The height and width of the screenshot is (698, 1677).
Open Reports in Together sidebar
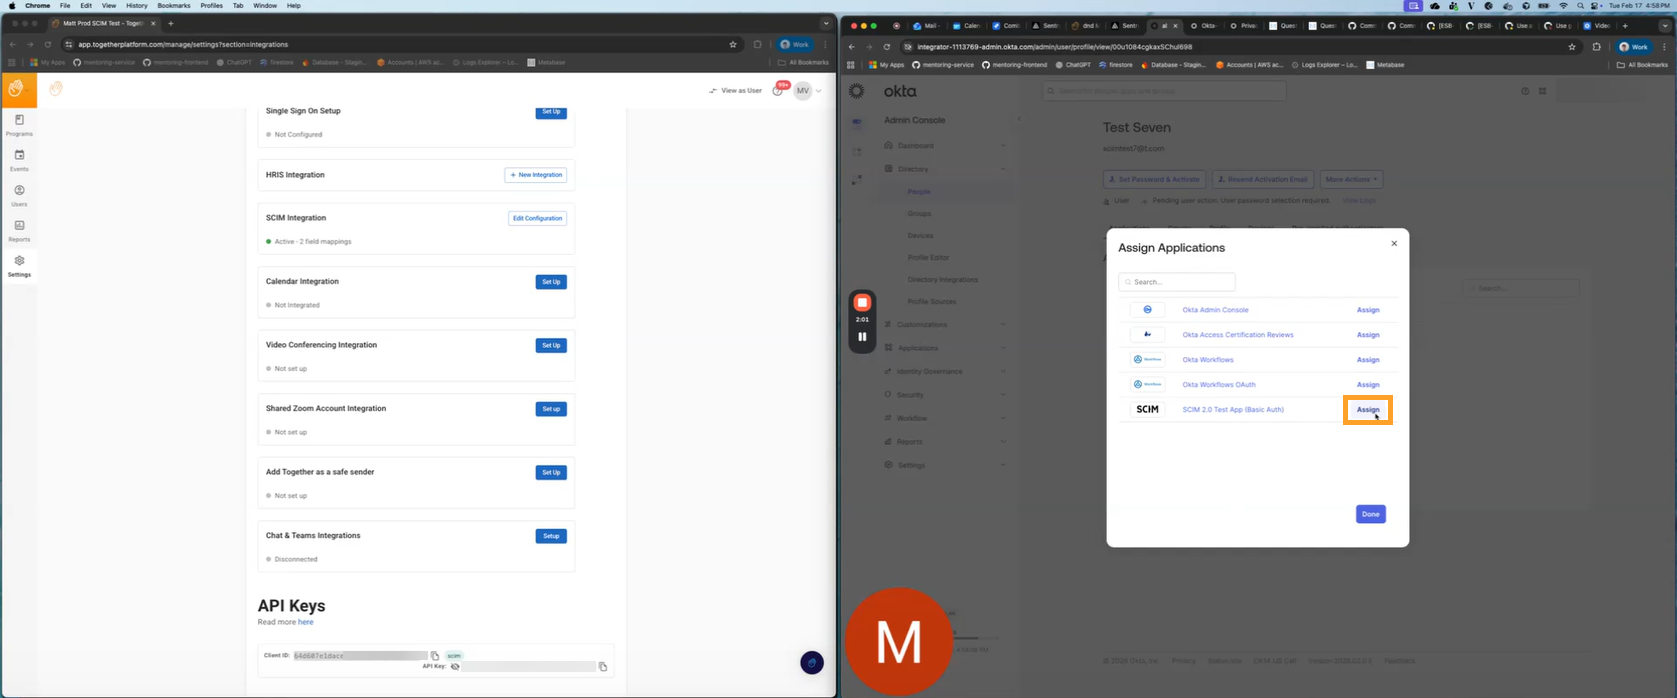(19, 231)
